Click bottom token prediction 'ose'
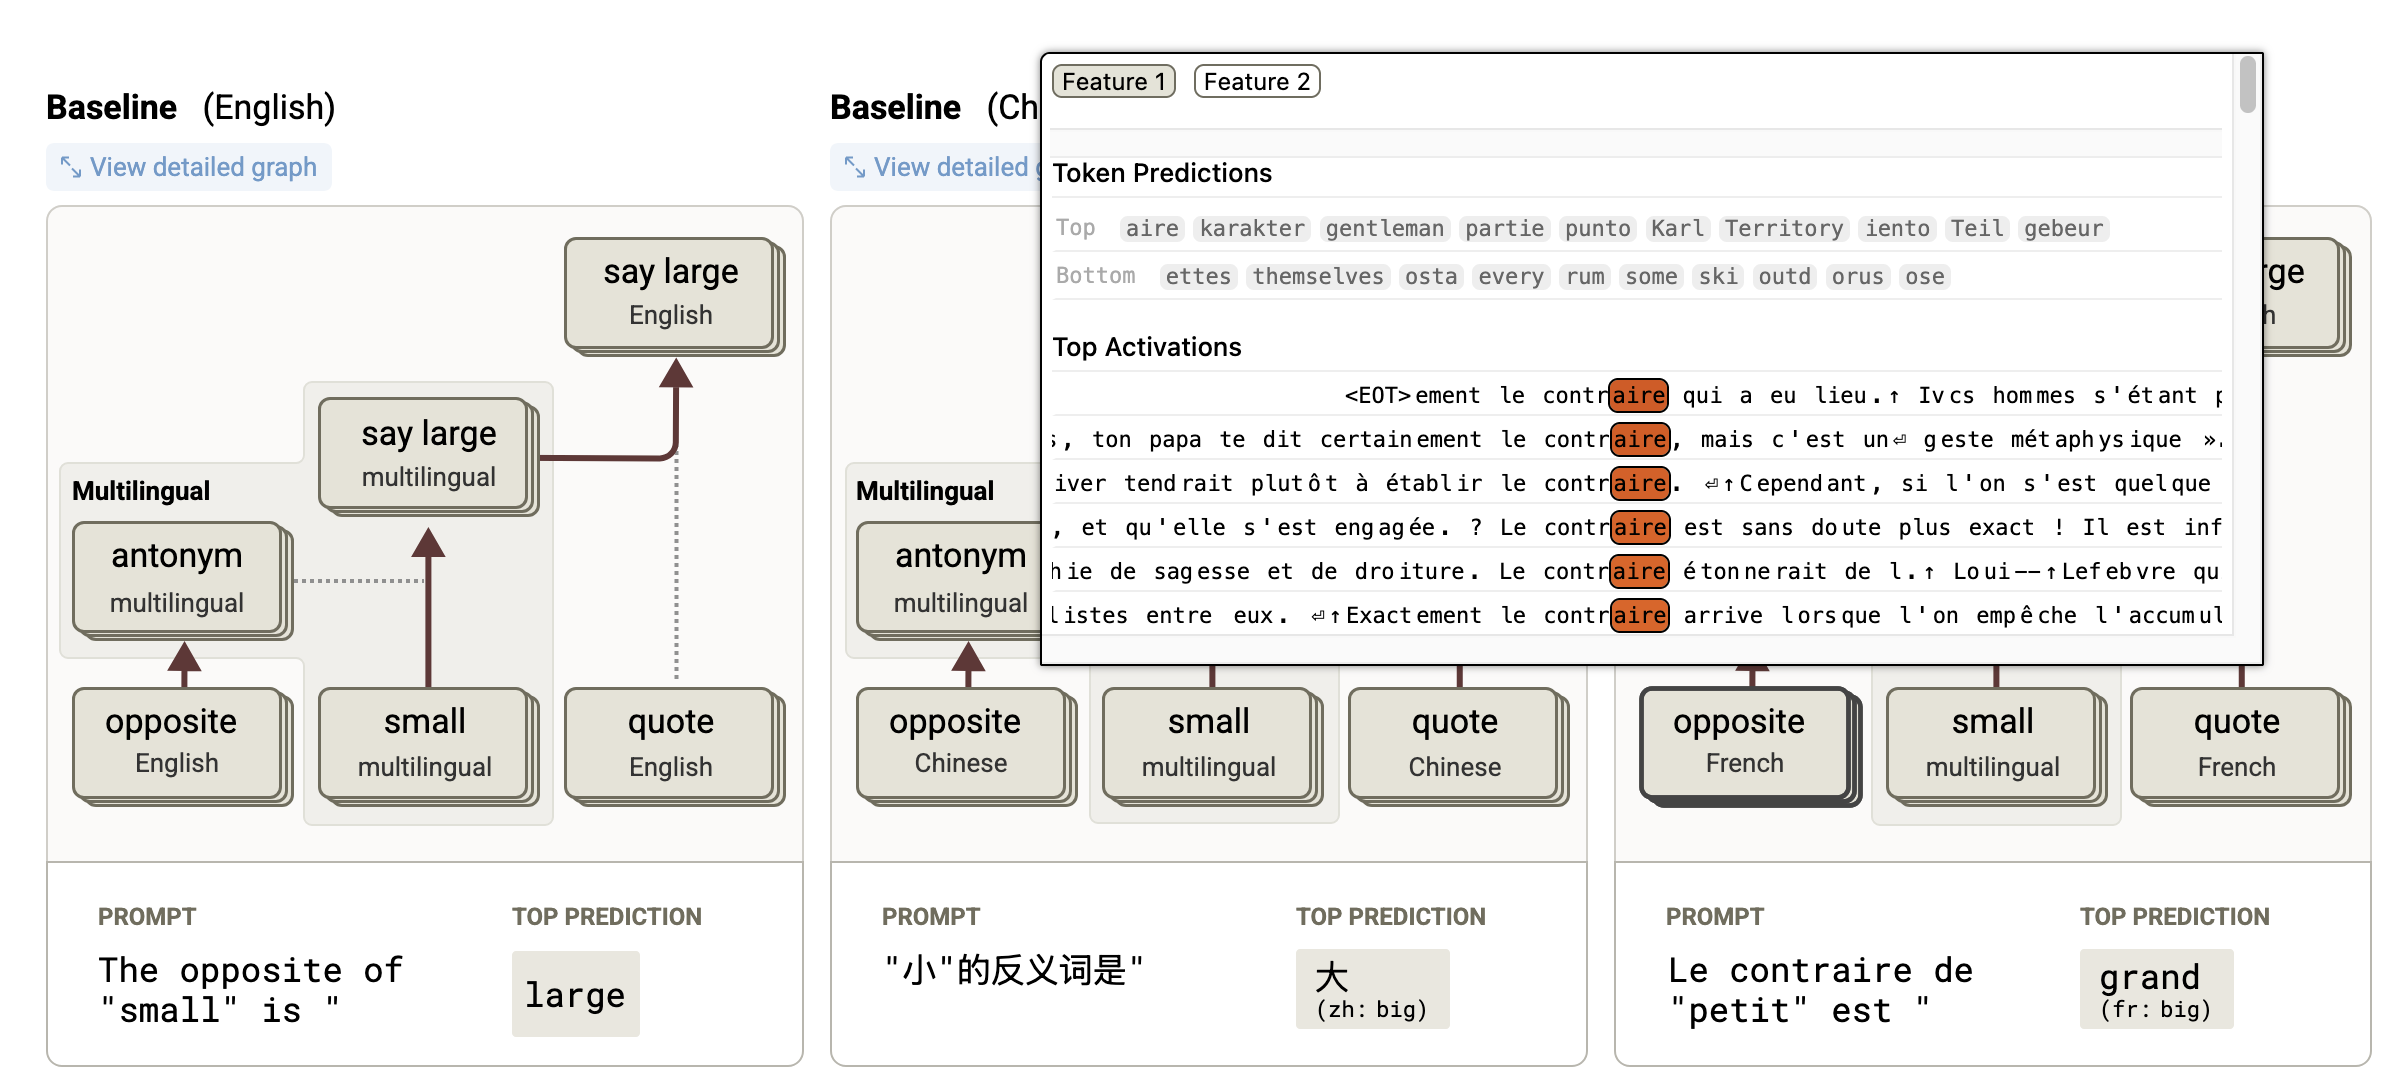The height and width of the screenshot is (1088, 2408). pos(1925,277)
